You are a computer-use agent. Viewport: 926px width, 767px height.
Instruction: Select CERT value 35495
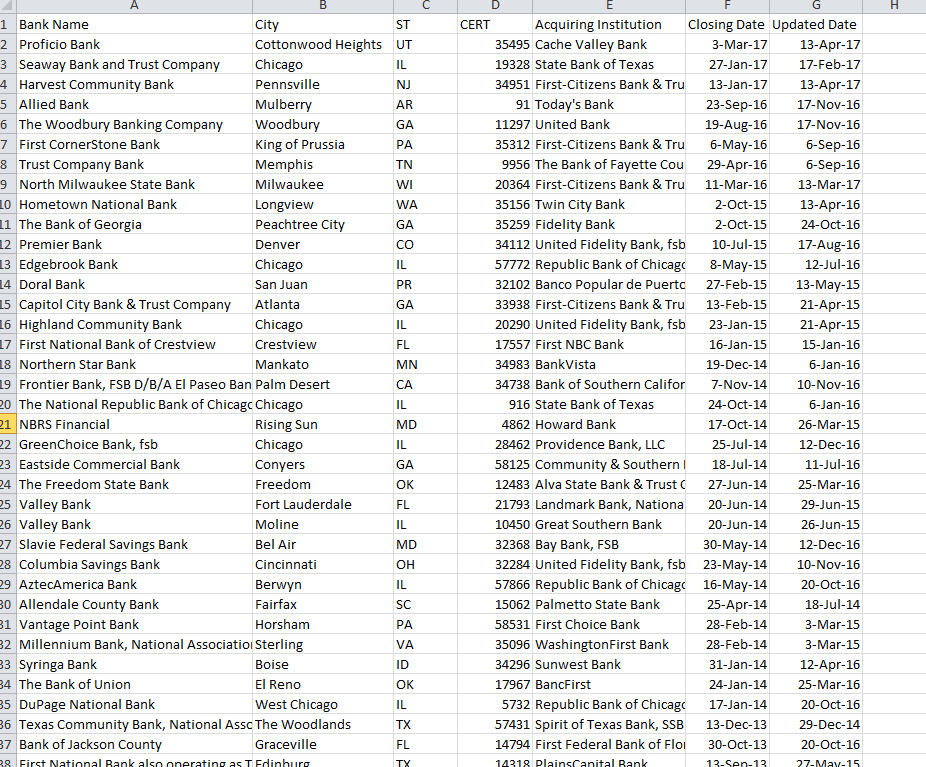495,45
